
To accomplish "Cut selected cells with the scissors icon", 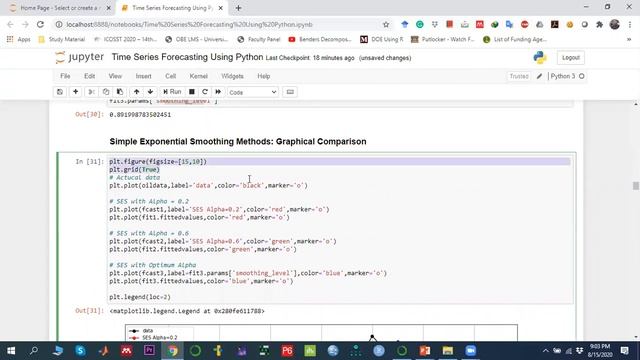I will tap(91, 92).
